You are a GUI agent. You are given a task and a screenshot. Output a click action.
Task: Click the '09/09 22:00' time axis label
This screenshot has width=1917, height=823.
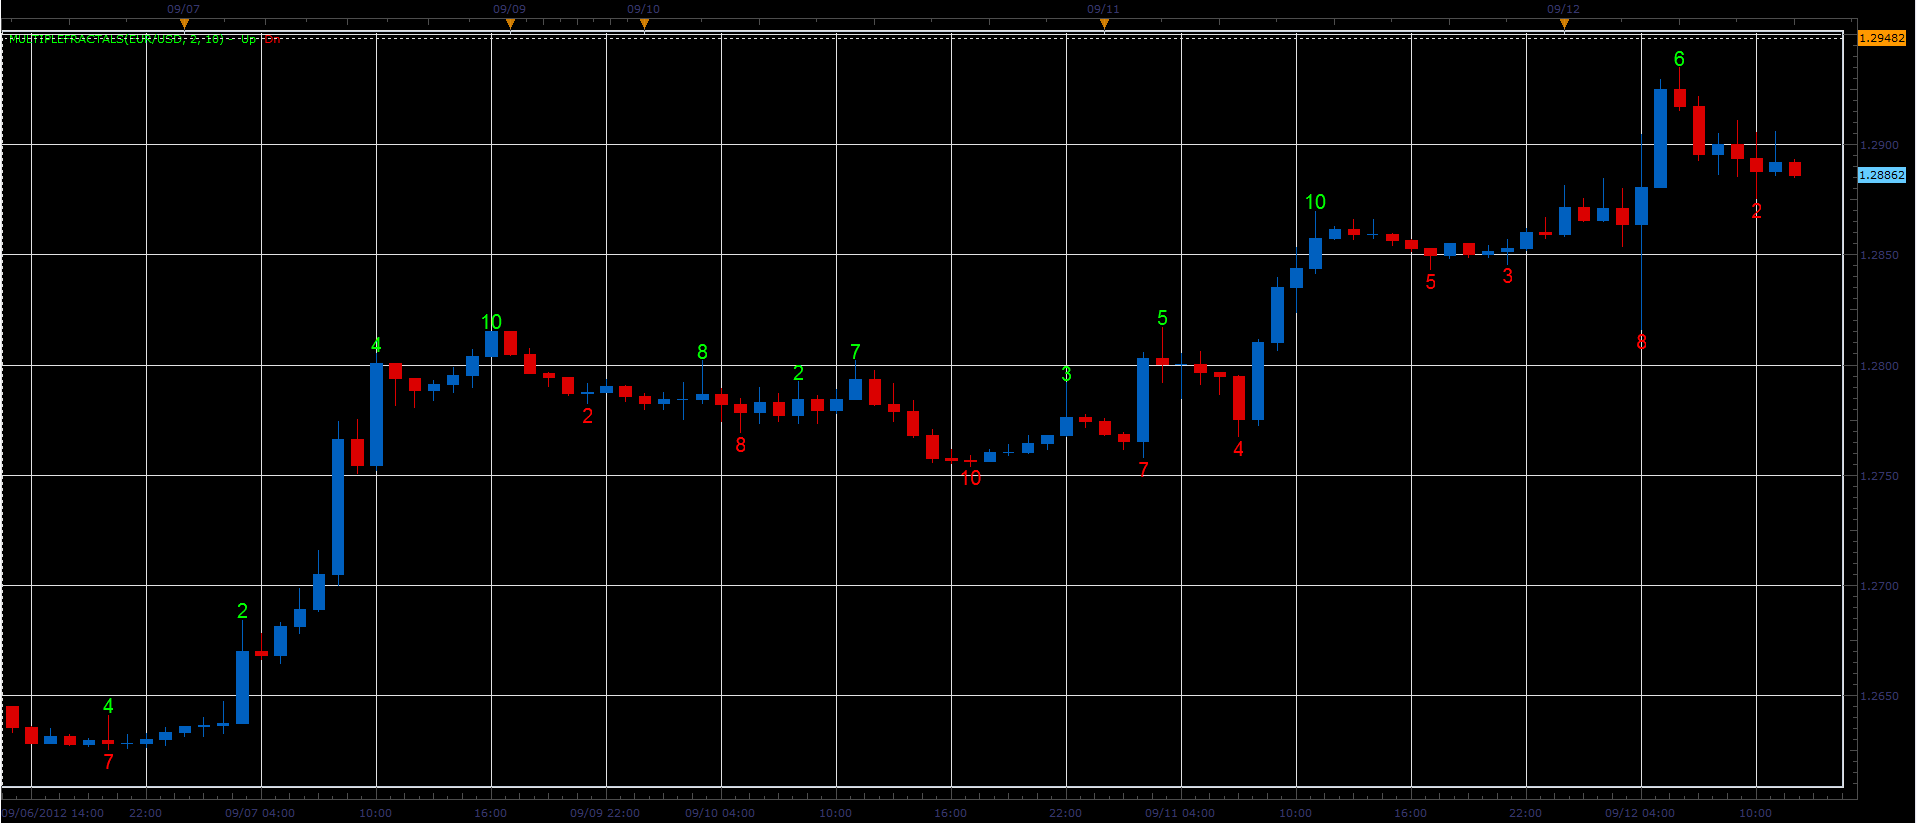605,813
